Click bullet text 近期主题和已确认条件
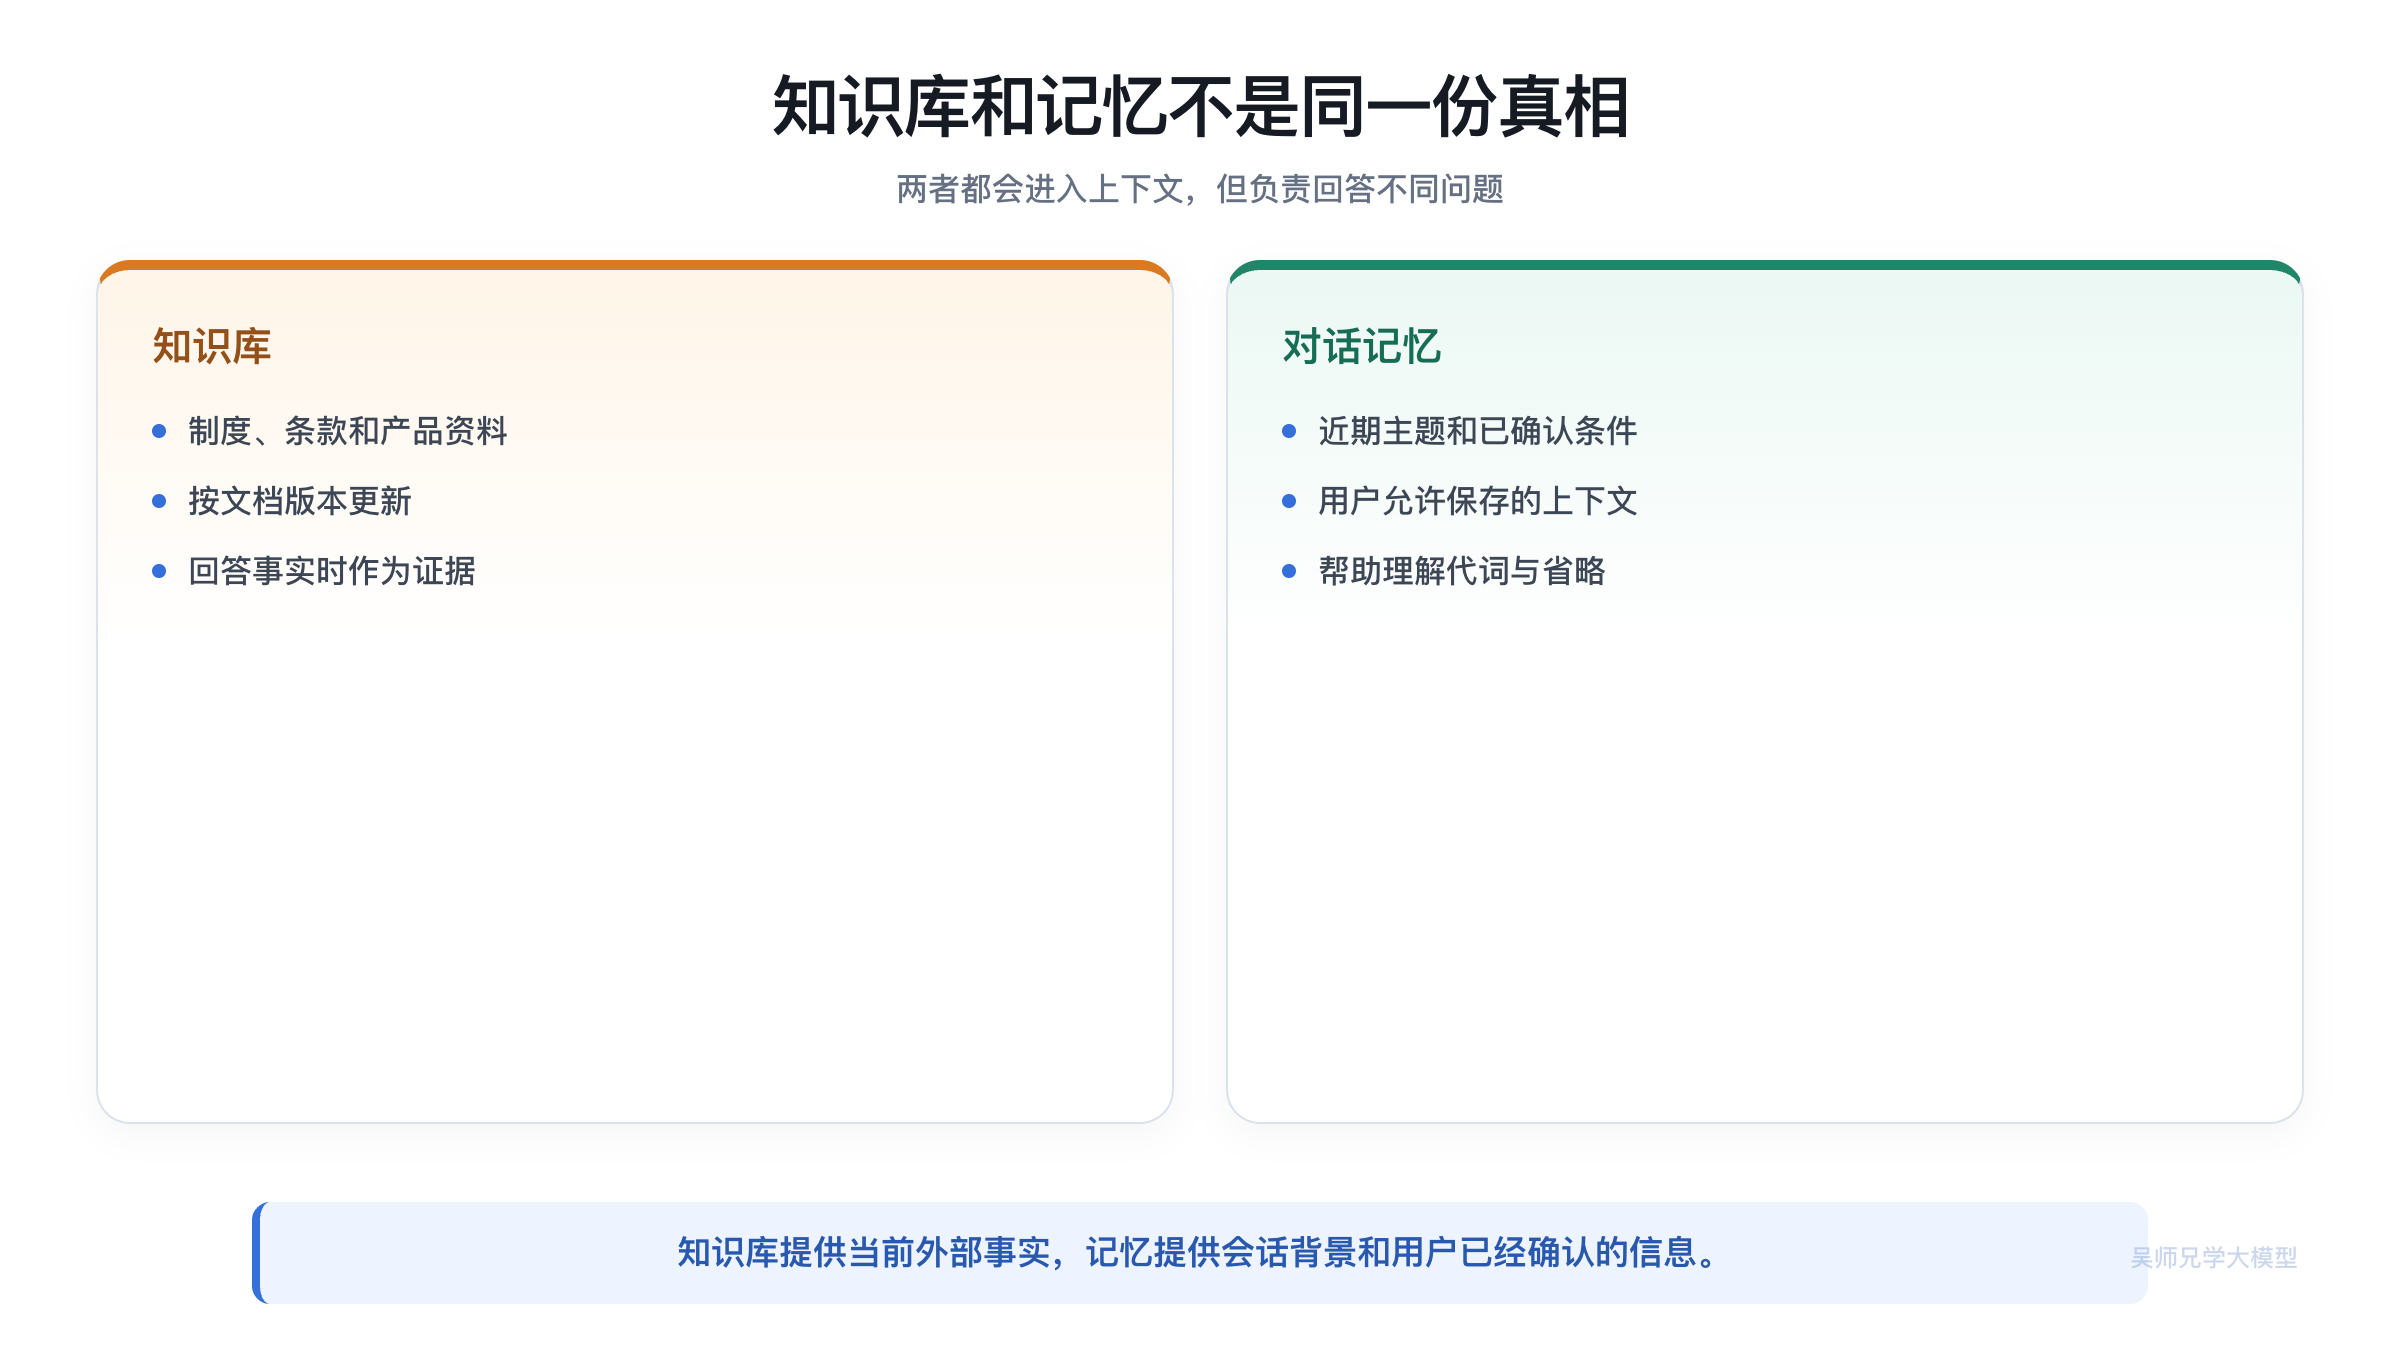 pyautogui.click(x=1478, y=431)
